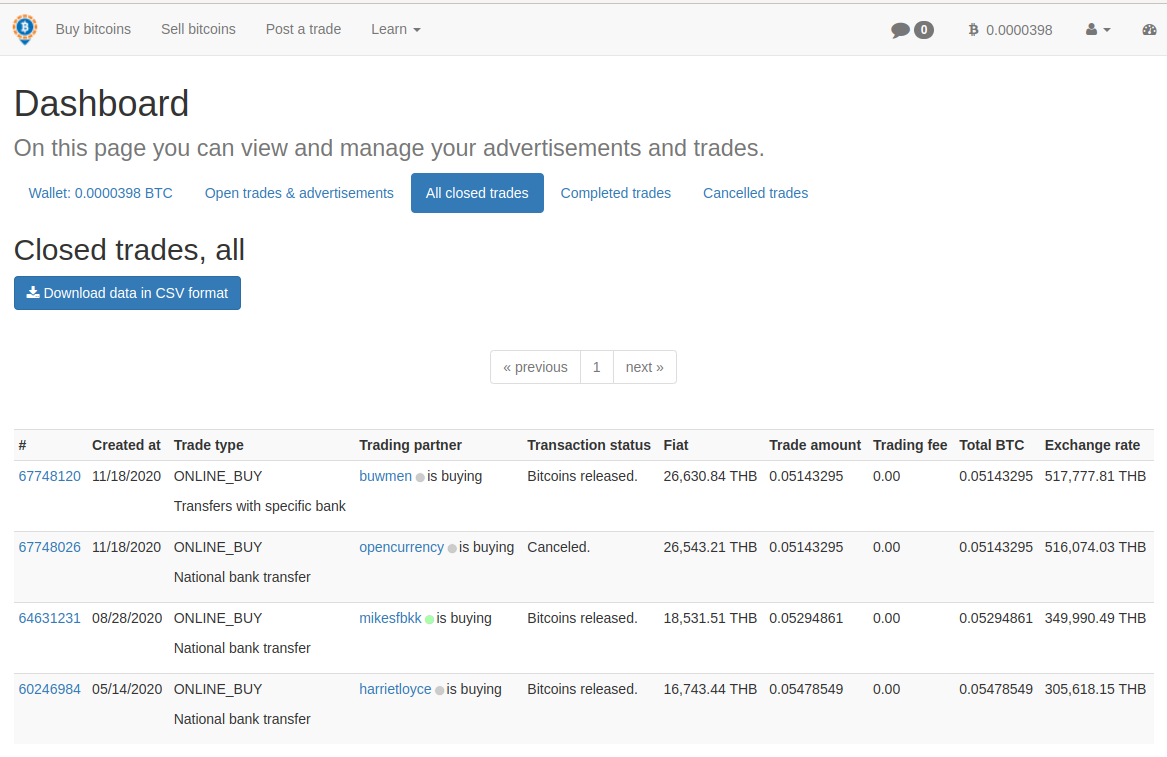This screenshot has height=757, width=1167.
Task: Click the next » pagination button
Action: pyautogui.click(x=644, y=367)
